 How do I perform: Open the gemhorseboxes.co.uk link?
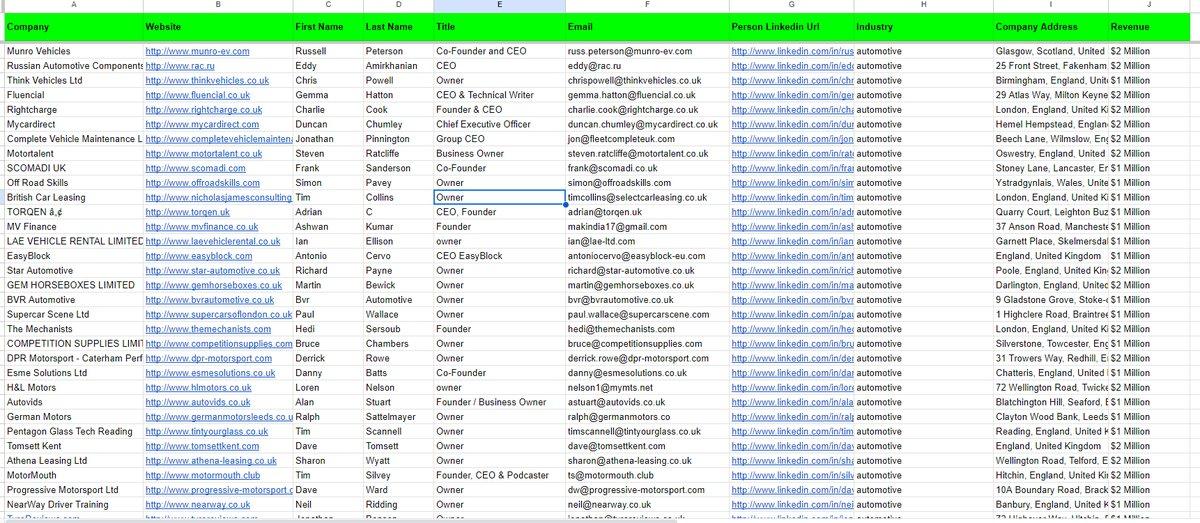(213, 285)
